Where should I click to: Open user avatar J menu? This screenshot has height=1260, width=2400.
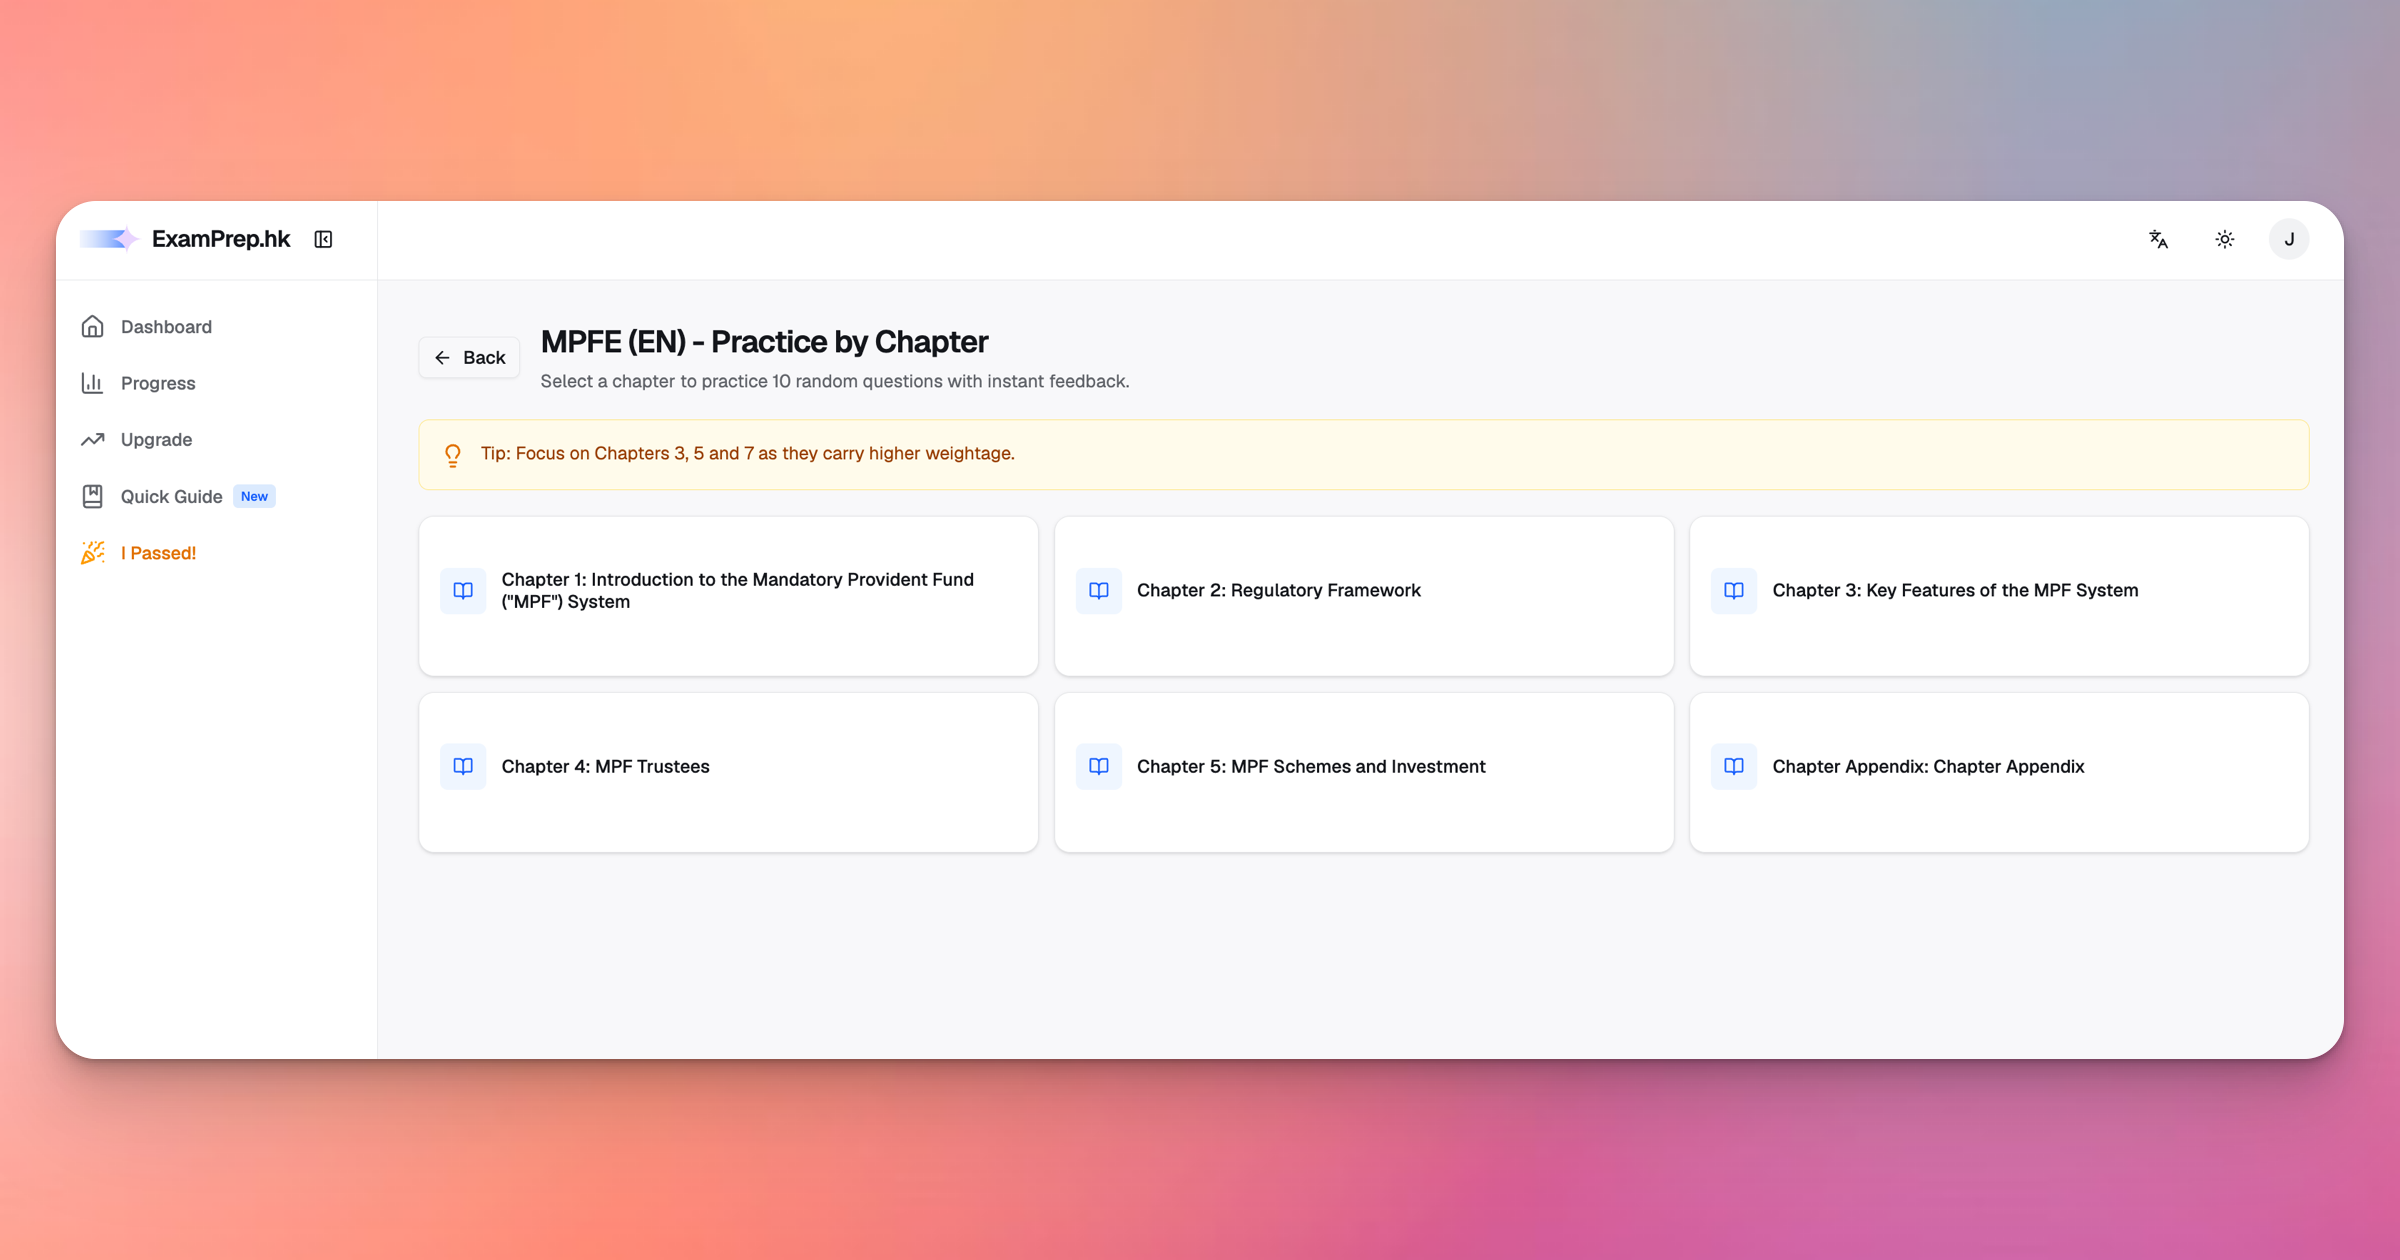(2288, 239)
